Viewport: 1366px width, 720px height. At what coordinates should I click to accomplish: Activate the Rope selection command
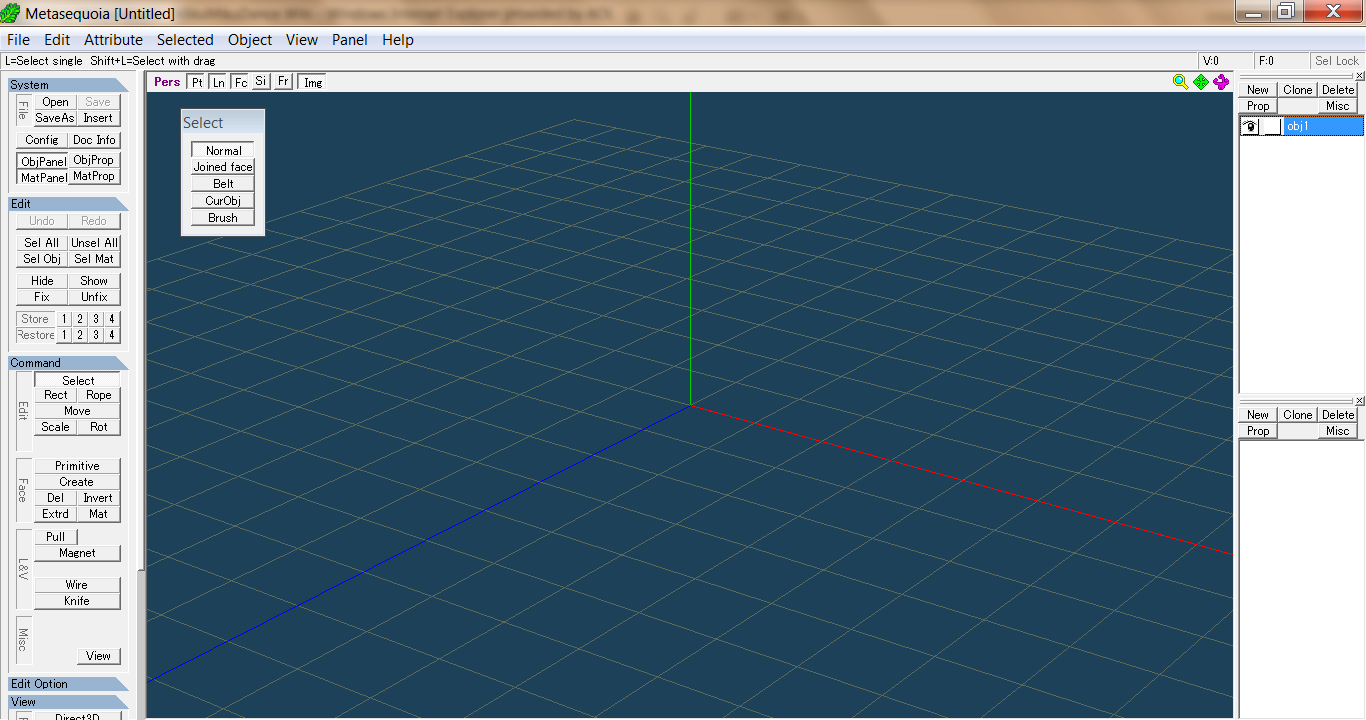(99, 395)
